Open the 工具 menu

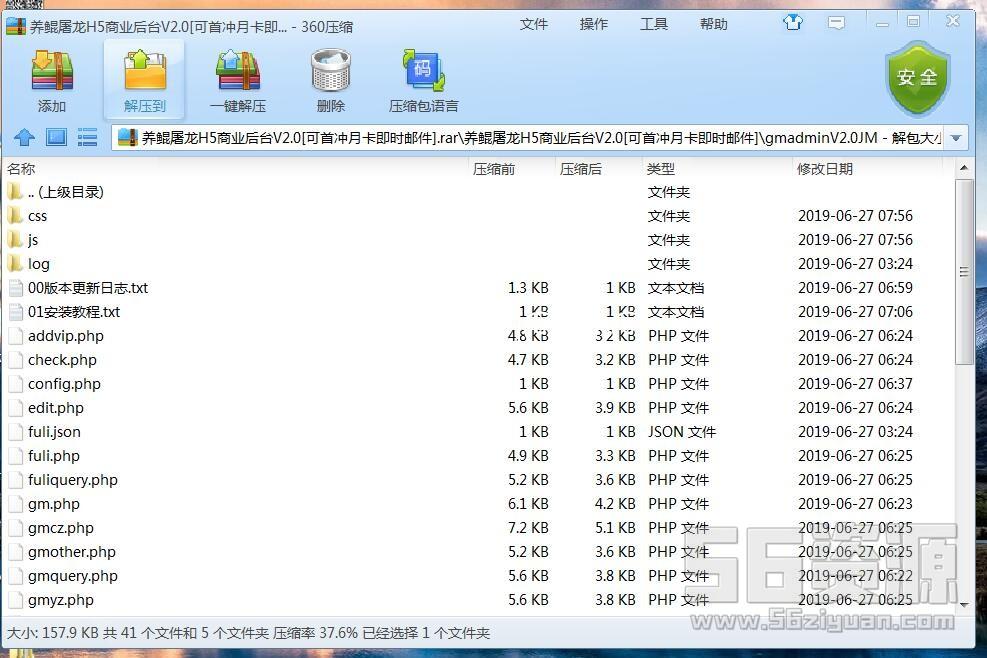pos(654,24)
